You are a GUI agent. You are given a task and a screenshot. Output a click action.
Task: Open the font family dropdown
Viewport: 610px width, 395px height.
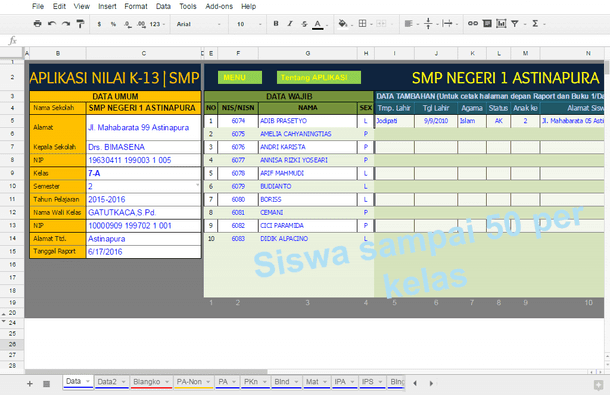(x=198, y=24)
